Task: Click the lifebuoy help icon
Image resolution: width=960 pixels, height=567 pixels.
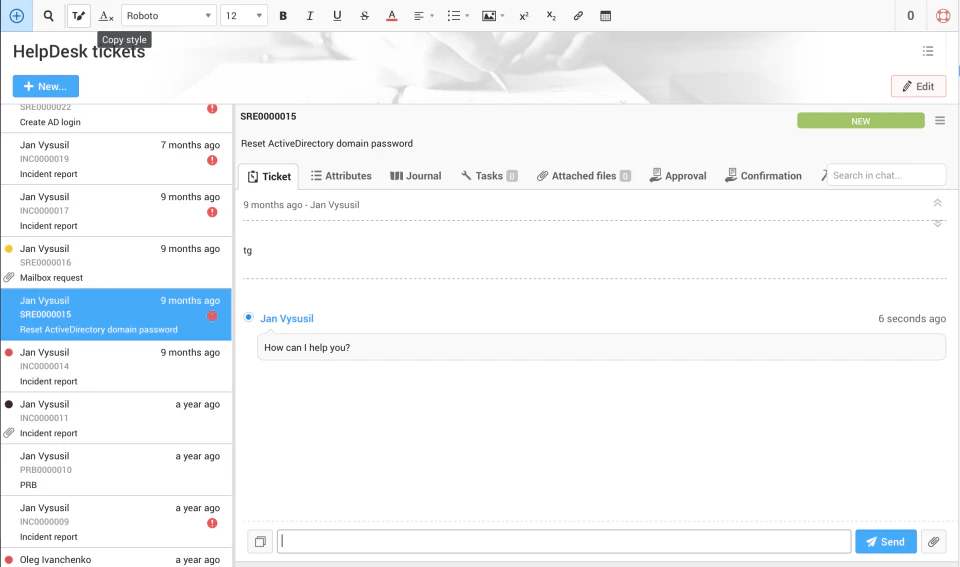Action: click(943, 16)
